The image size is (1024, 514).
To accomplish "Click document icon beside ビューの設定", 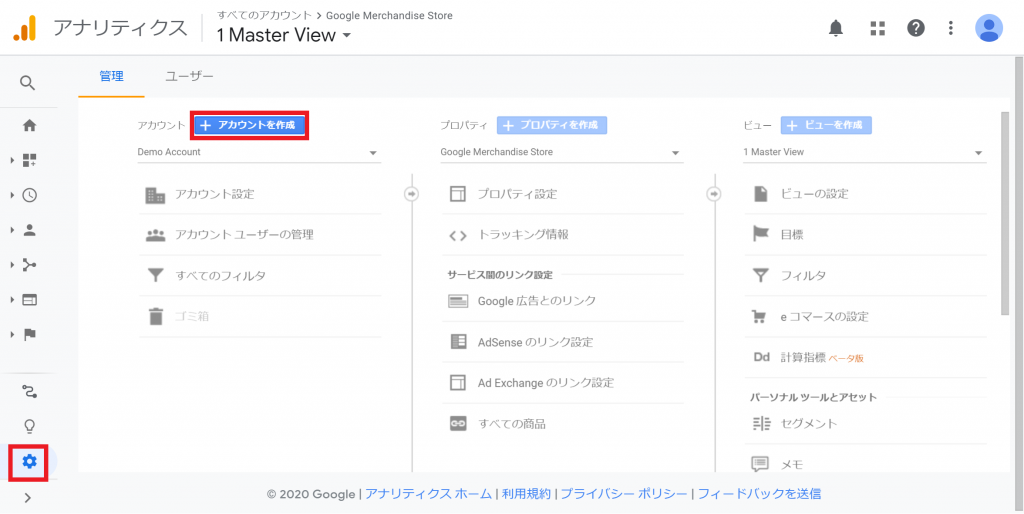I will tap(761, 194).
